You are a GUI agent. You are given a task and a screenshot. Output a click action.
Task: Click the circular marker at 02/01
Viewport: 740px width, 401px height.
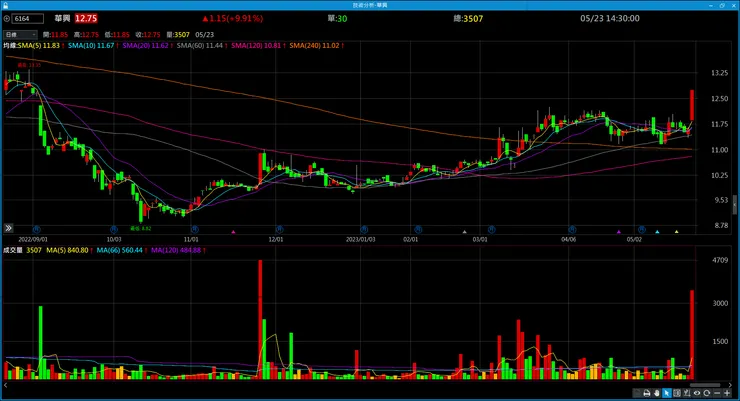(x=418, y=229)
